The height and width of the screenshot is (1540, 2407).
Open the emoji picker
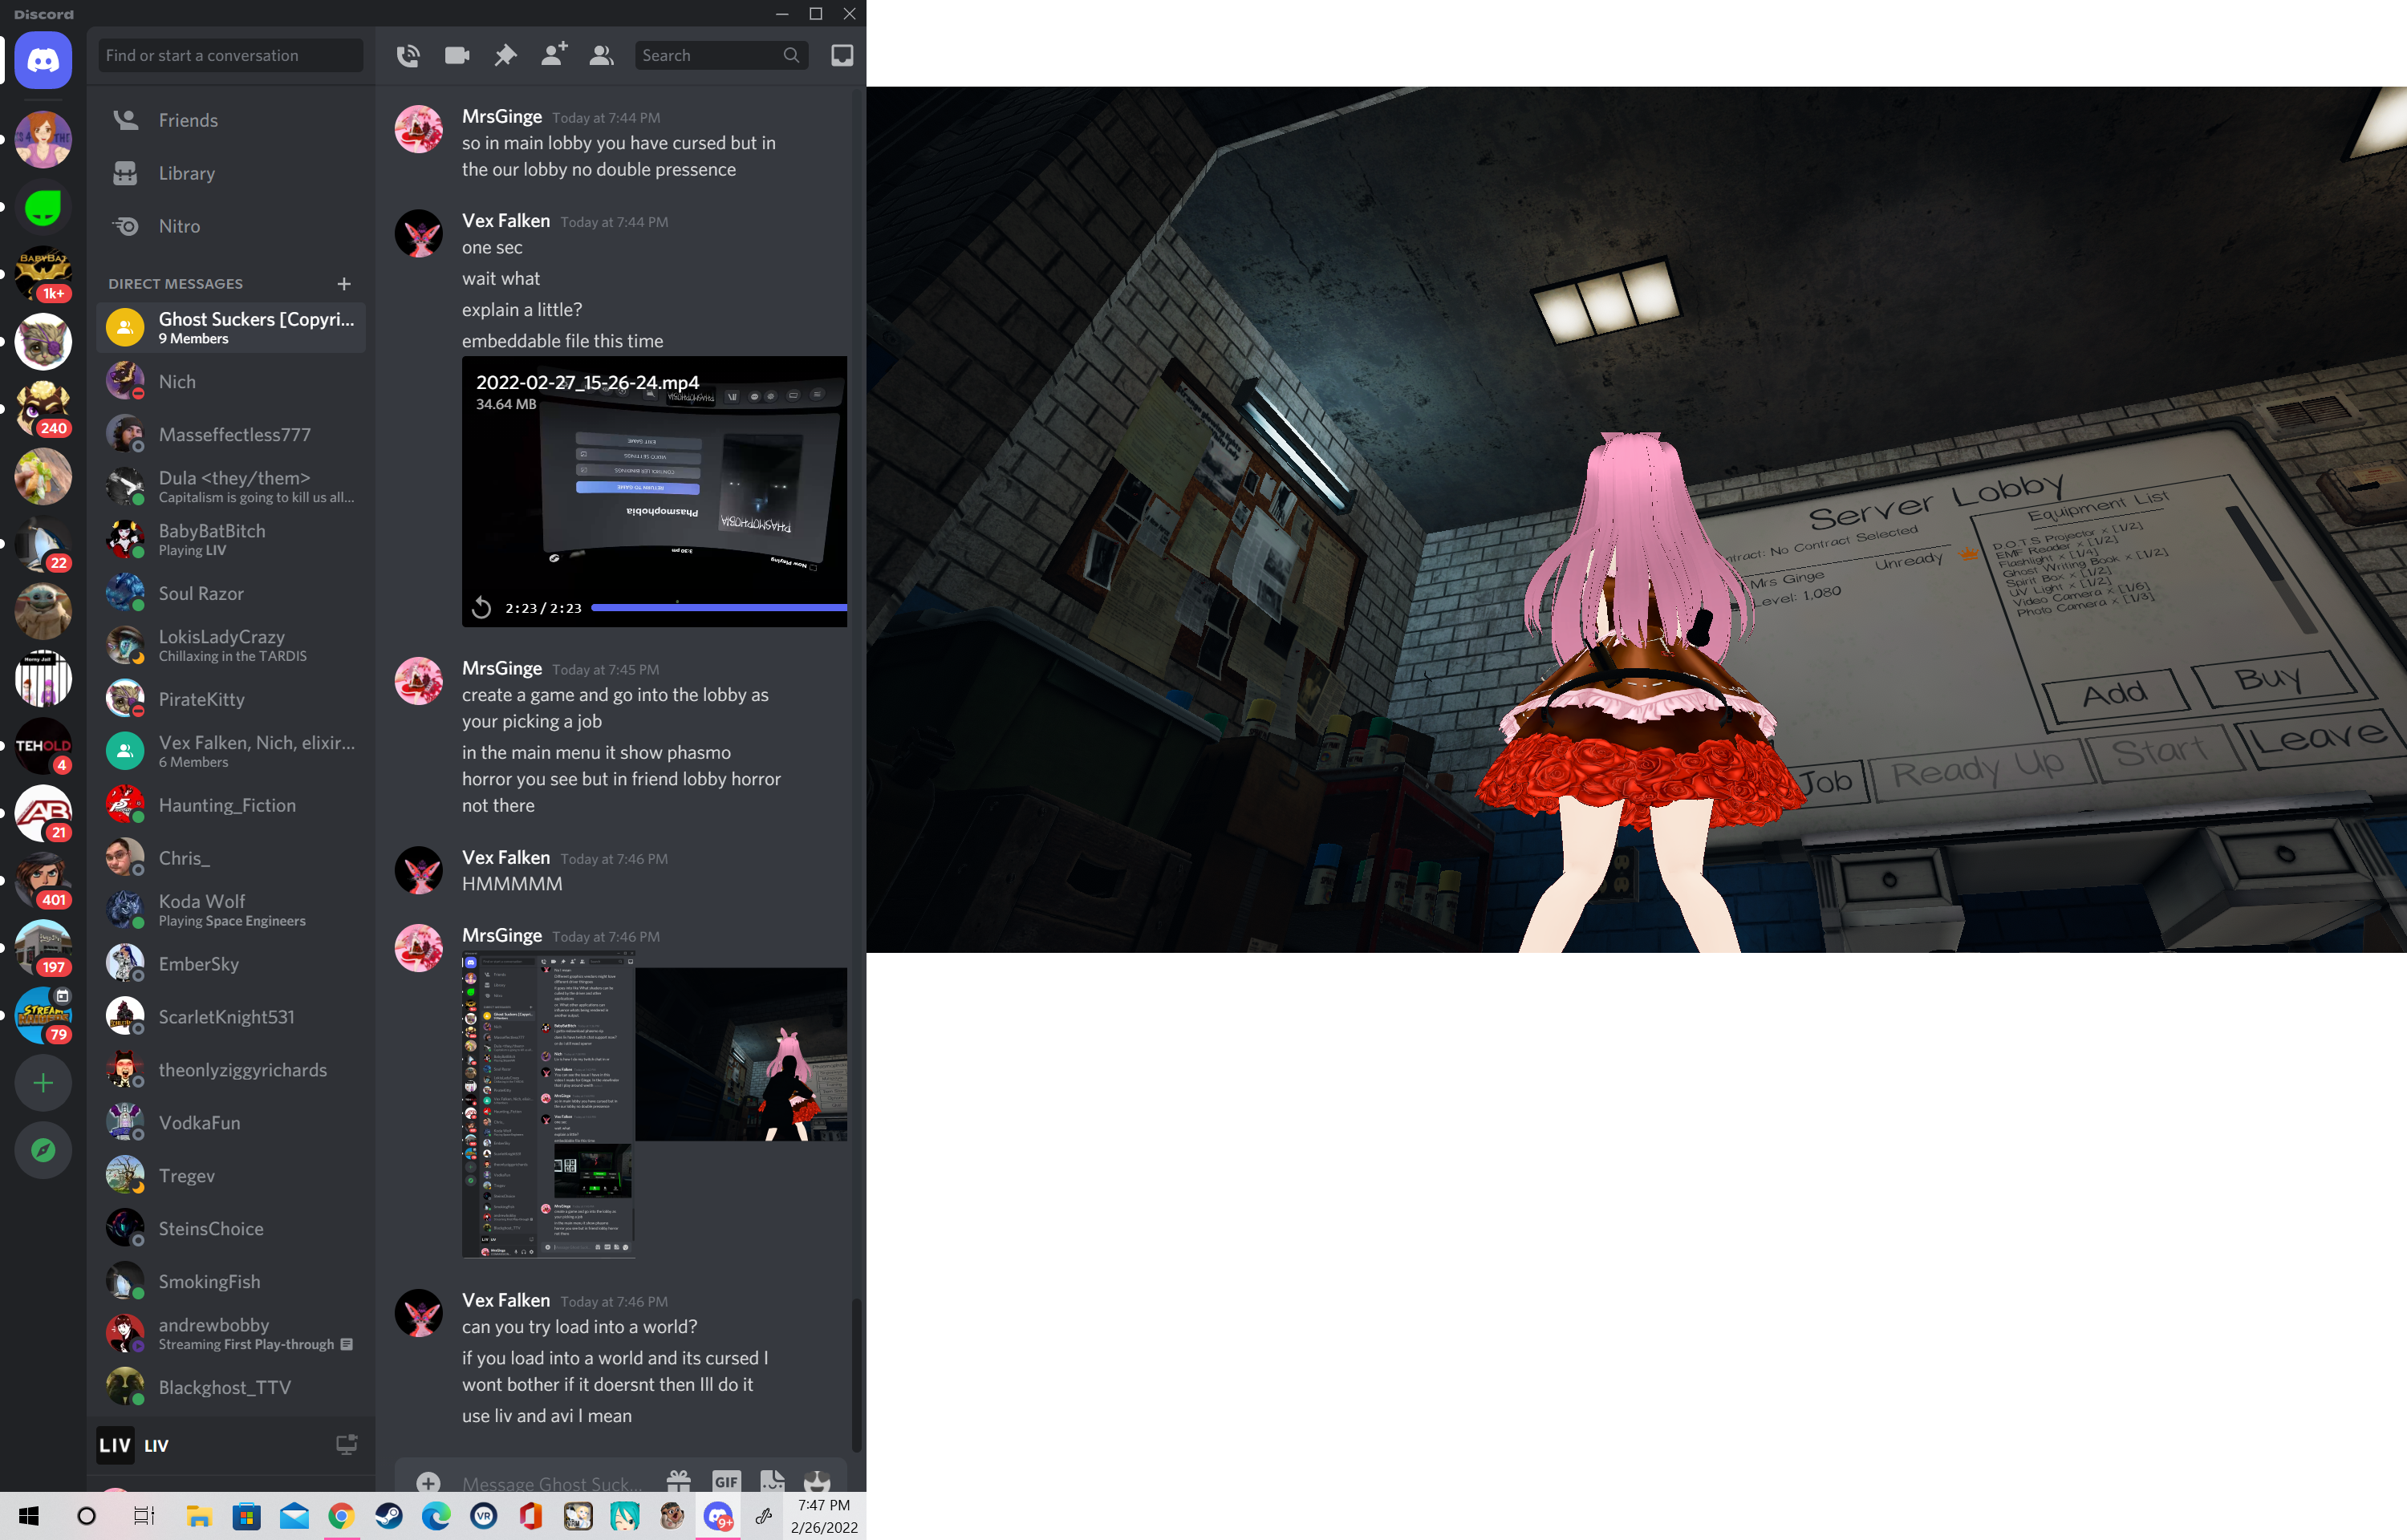point(817,1481)
